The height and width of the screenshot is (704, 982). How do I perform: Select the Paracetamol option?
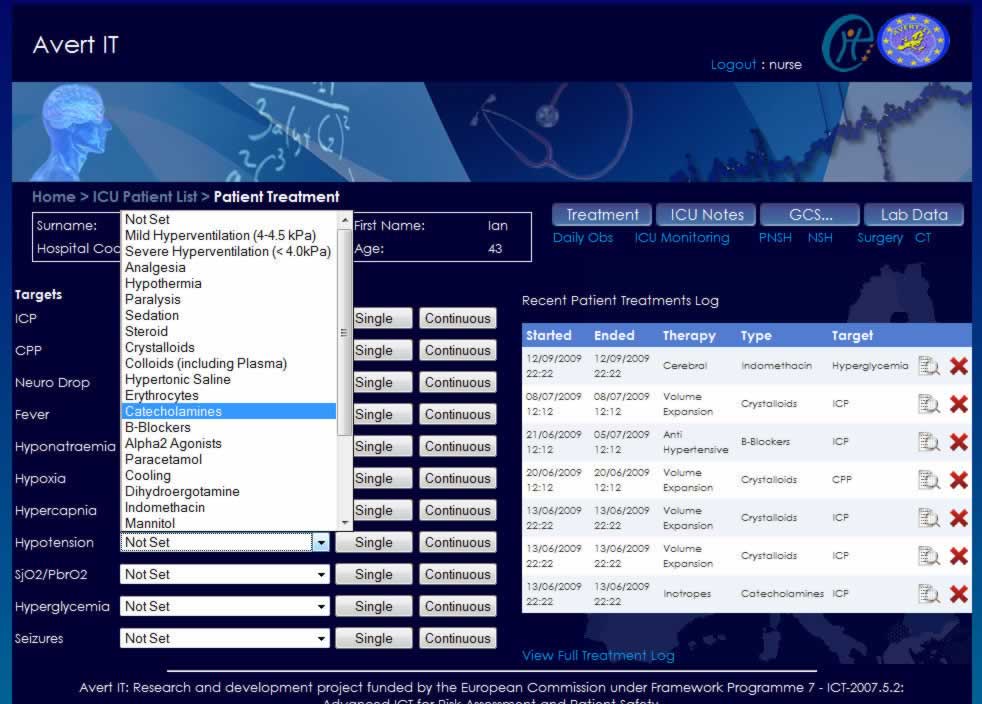229,459
